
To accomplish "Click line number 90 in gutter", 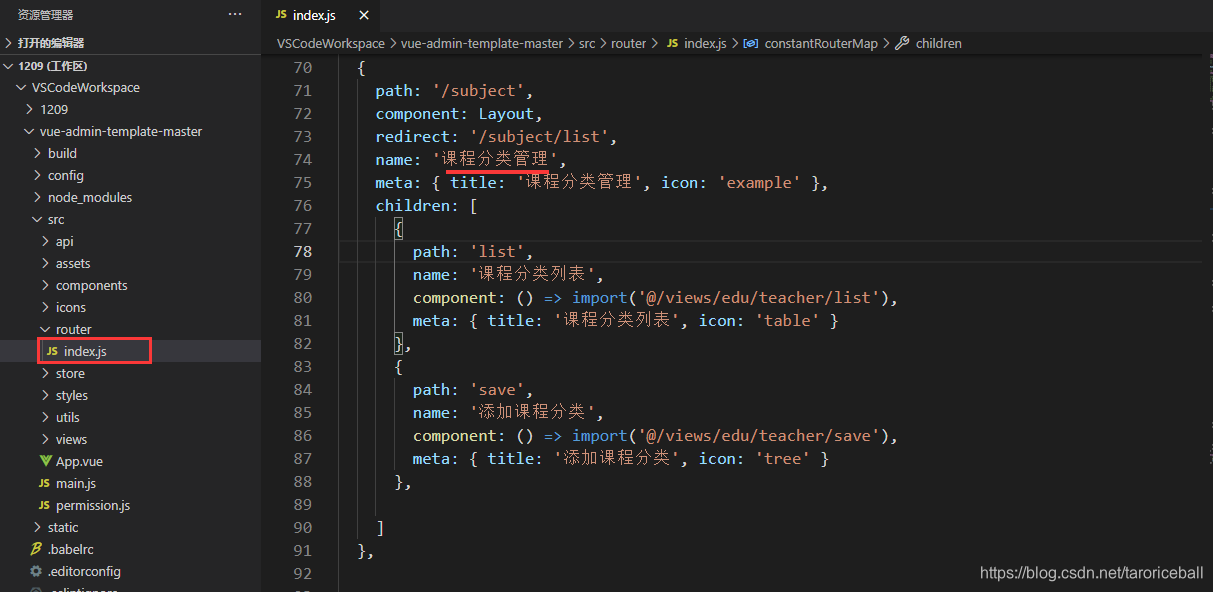I will tap(302, 527).
